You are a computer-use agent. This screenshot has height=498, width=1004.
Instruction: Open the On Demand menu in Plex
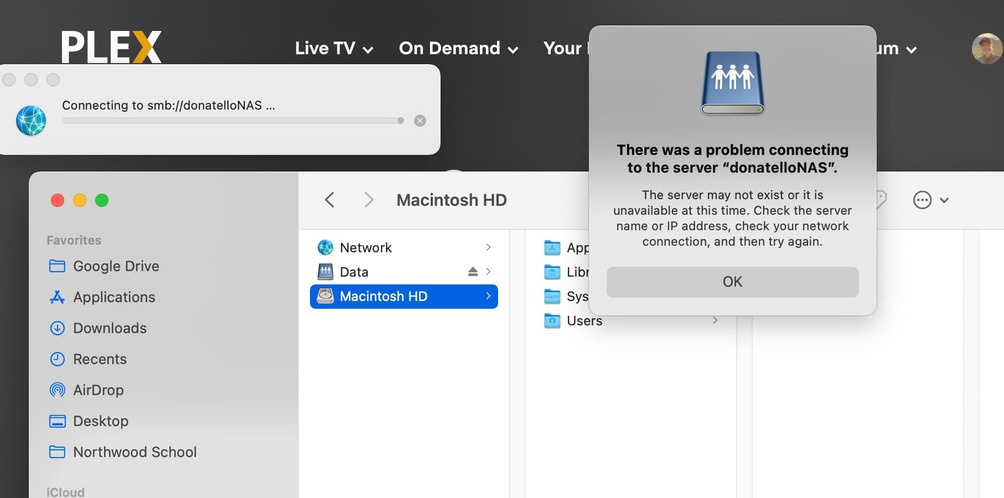pos(458,49)
